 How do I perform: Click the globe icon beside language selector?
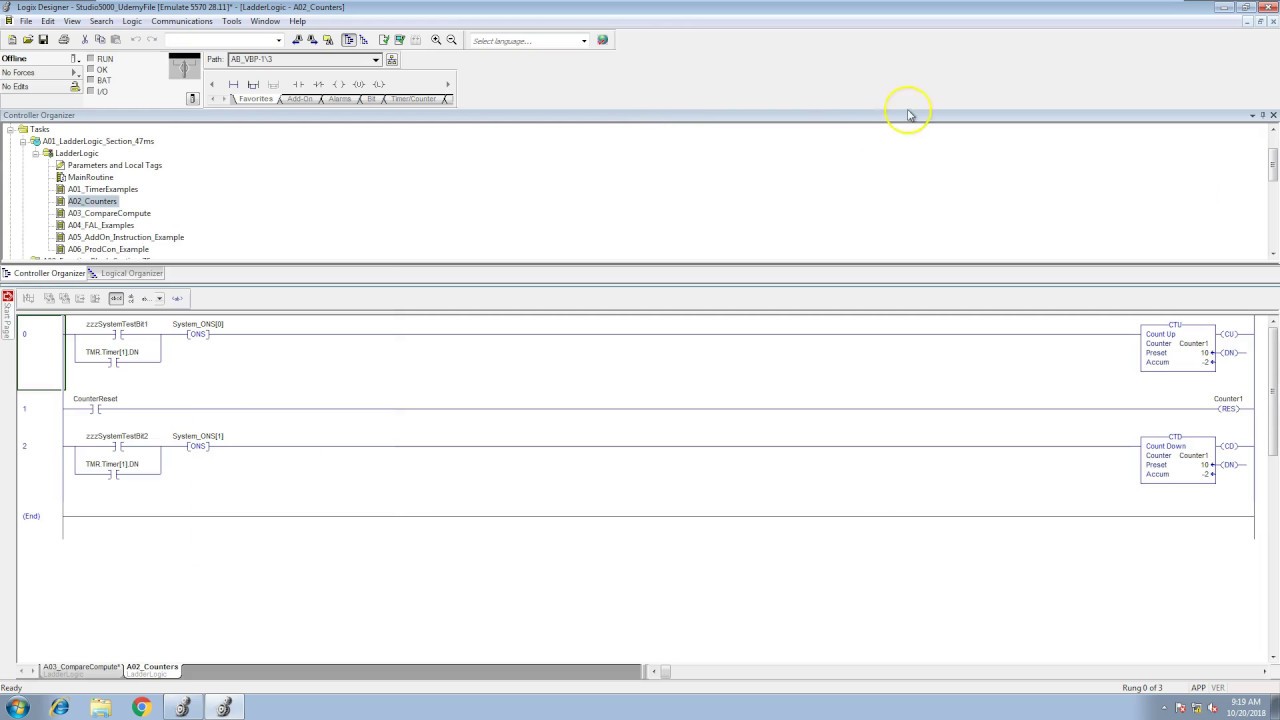602,40
